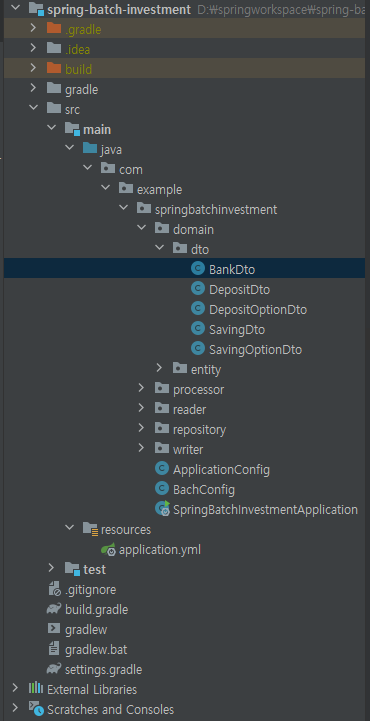Click the main source module folder icon
Image resolution: width=370 pixels, height=721 pixels.
(x=72, y=129)
